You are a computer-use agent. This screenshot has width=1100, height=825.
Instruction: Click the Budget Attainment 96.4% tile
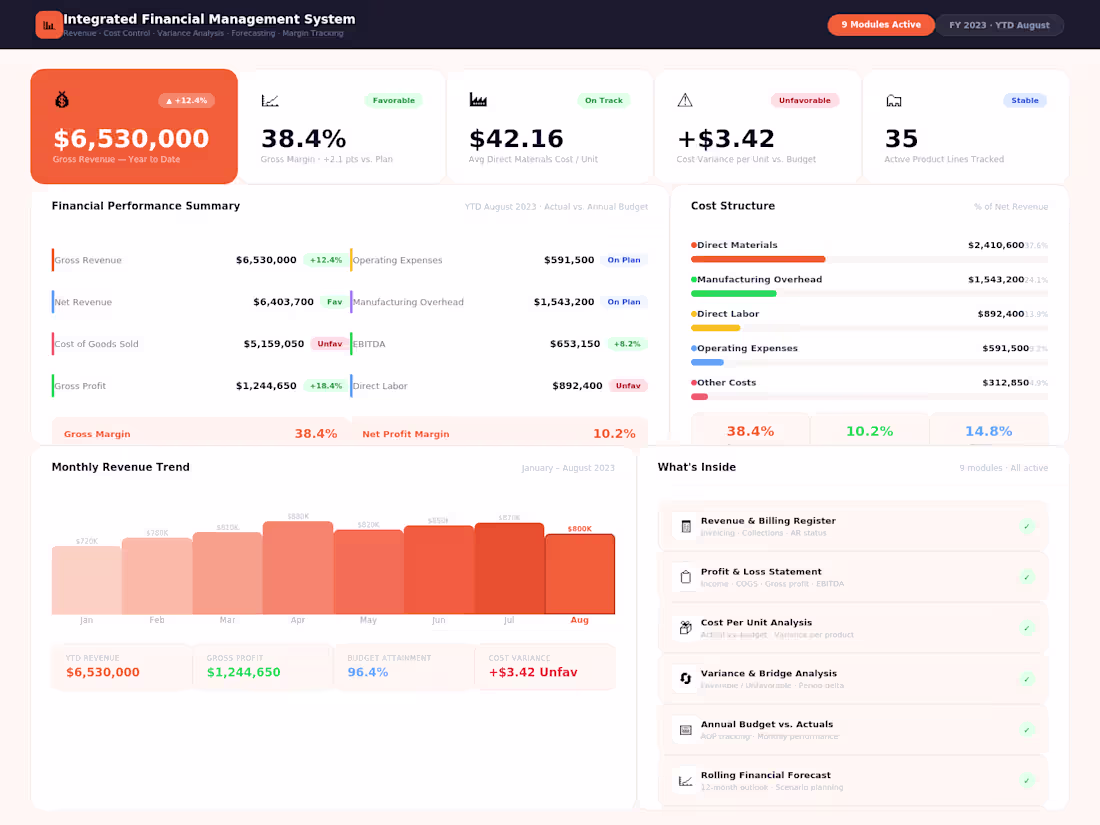tap(403, 666)
